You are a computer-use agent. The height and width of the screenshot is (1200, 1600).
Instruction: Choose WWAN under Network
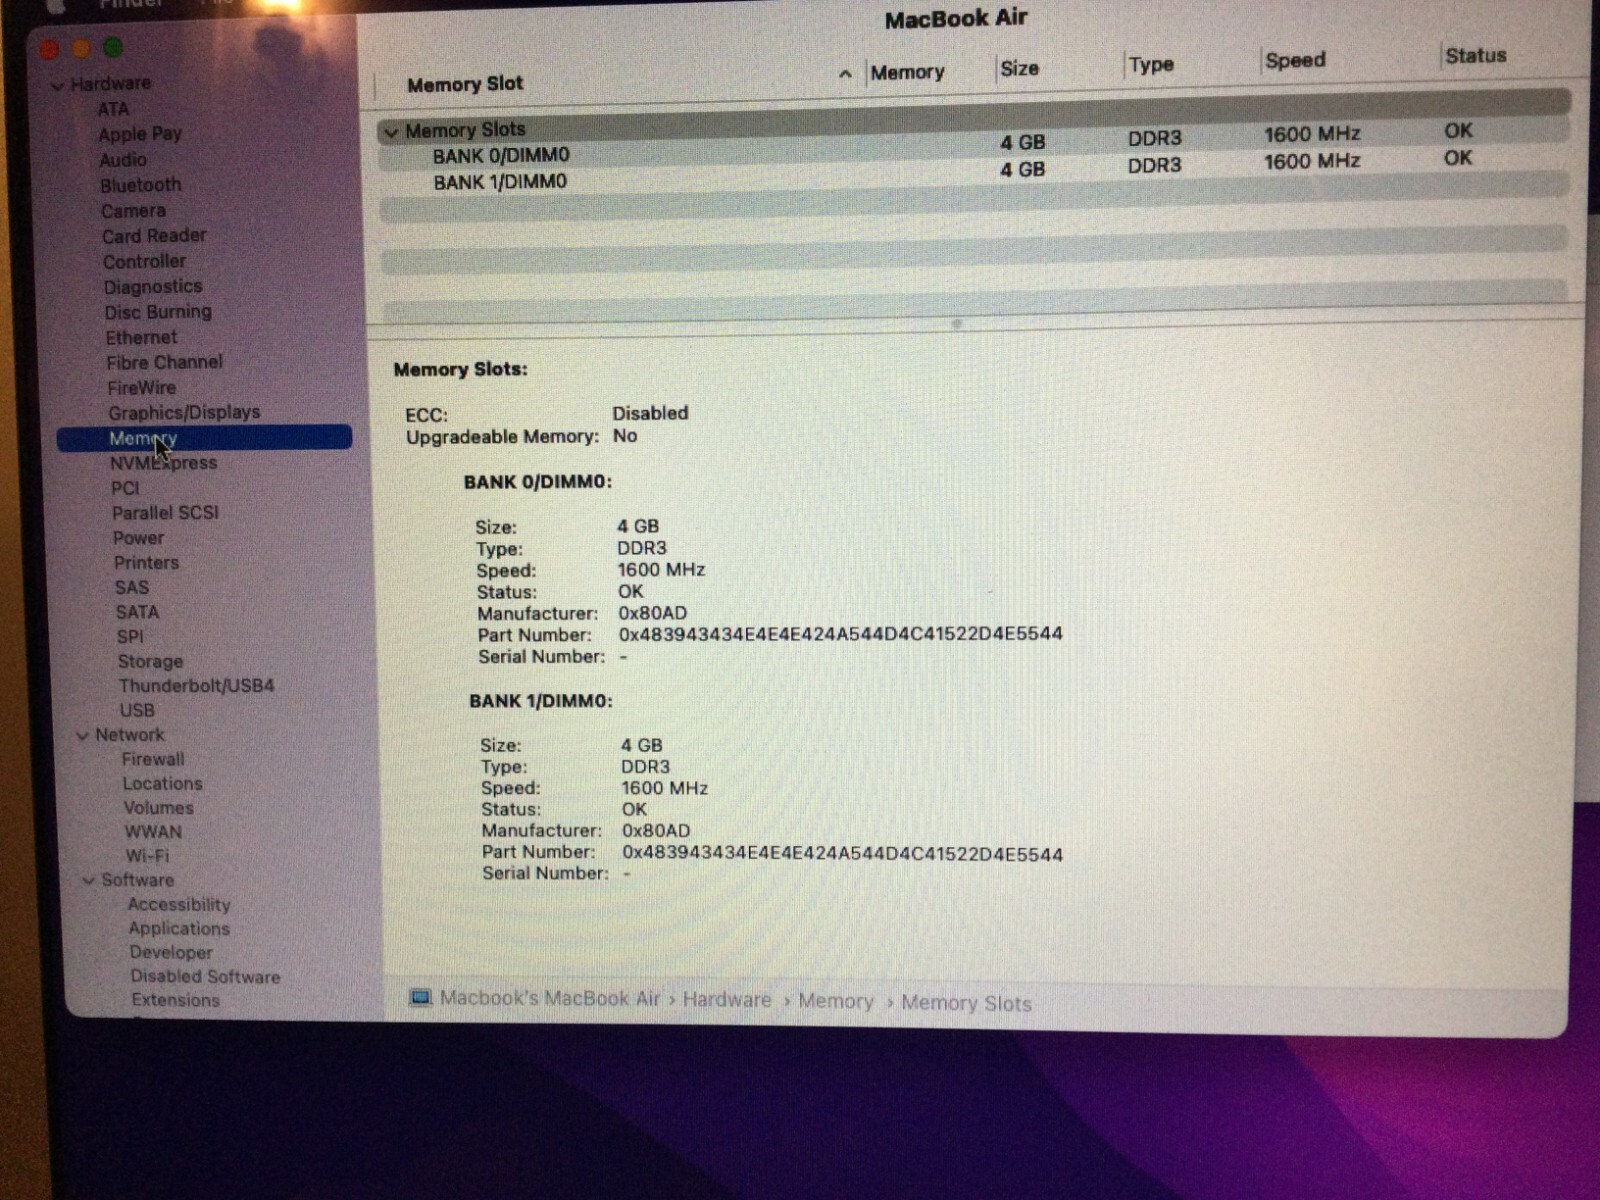[x=153, y=832]
